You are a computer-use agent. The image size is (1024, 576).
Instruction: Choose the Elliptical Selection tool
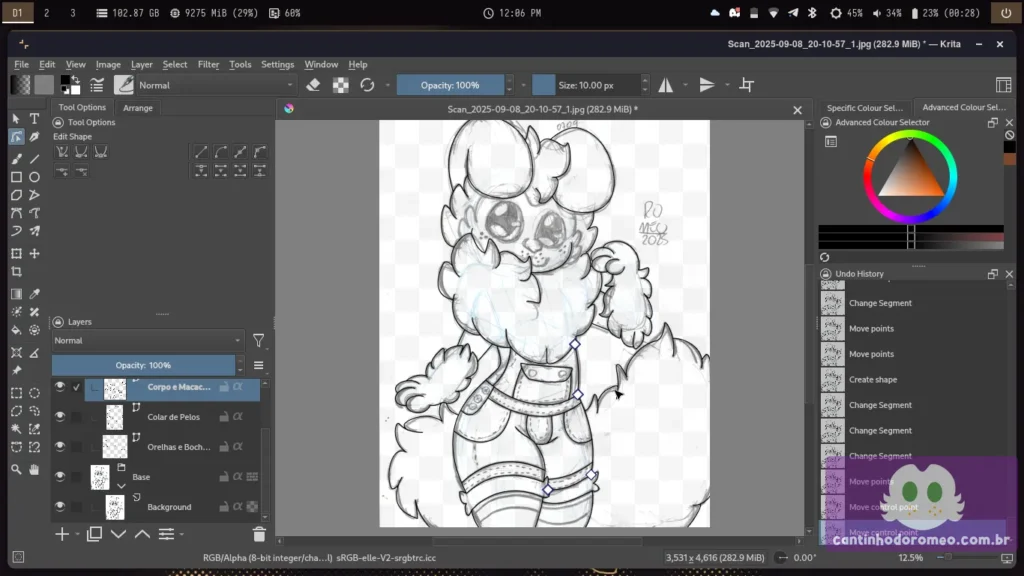35,393
